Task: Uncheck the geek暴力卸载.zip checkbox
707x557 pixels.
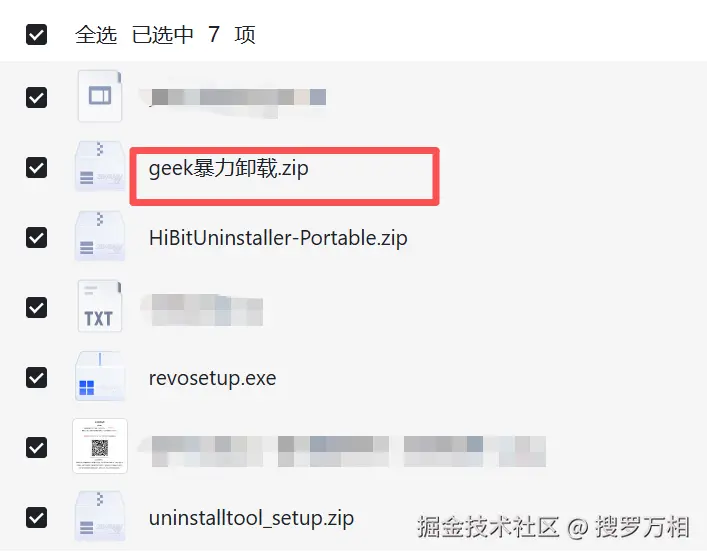Action: click(x=37, y=167)
